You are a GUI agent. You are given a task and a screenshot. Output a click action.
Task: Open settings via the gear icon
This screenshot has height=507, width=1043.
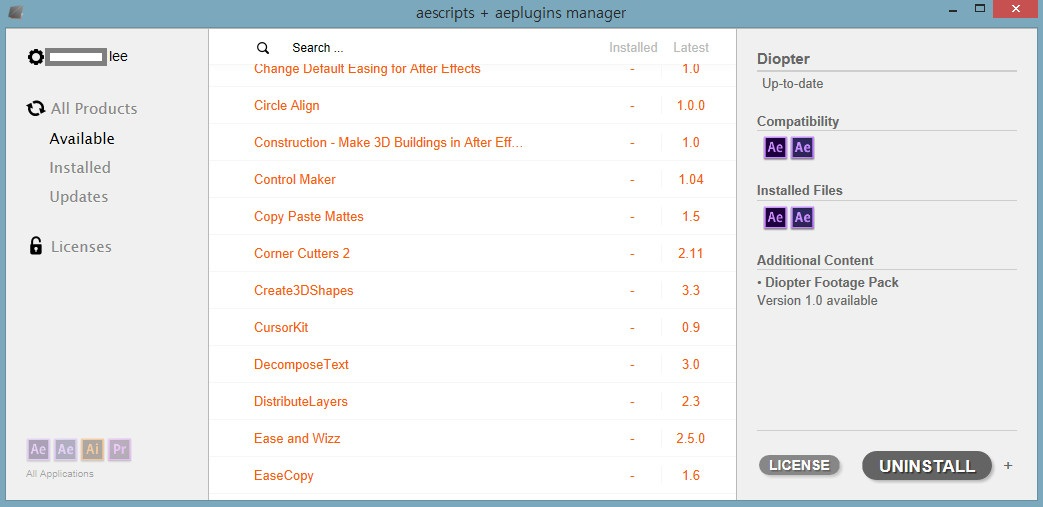(35, 57)
